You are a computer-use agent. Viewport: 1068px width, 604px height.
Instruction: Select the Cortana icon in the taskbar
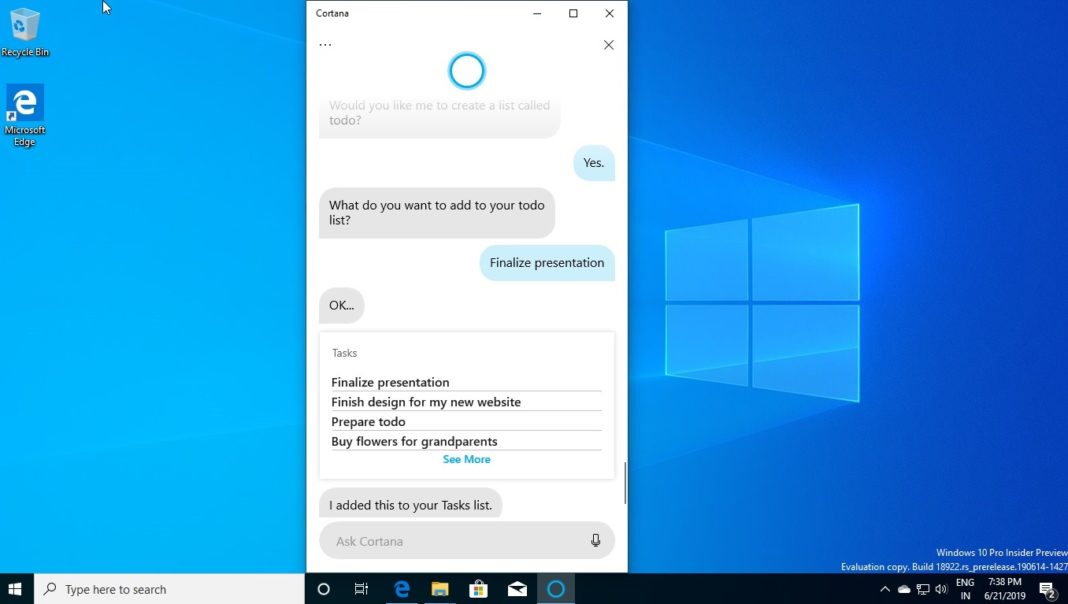tap(556, 588)
